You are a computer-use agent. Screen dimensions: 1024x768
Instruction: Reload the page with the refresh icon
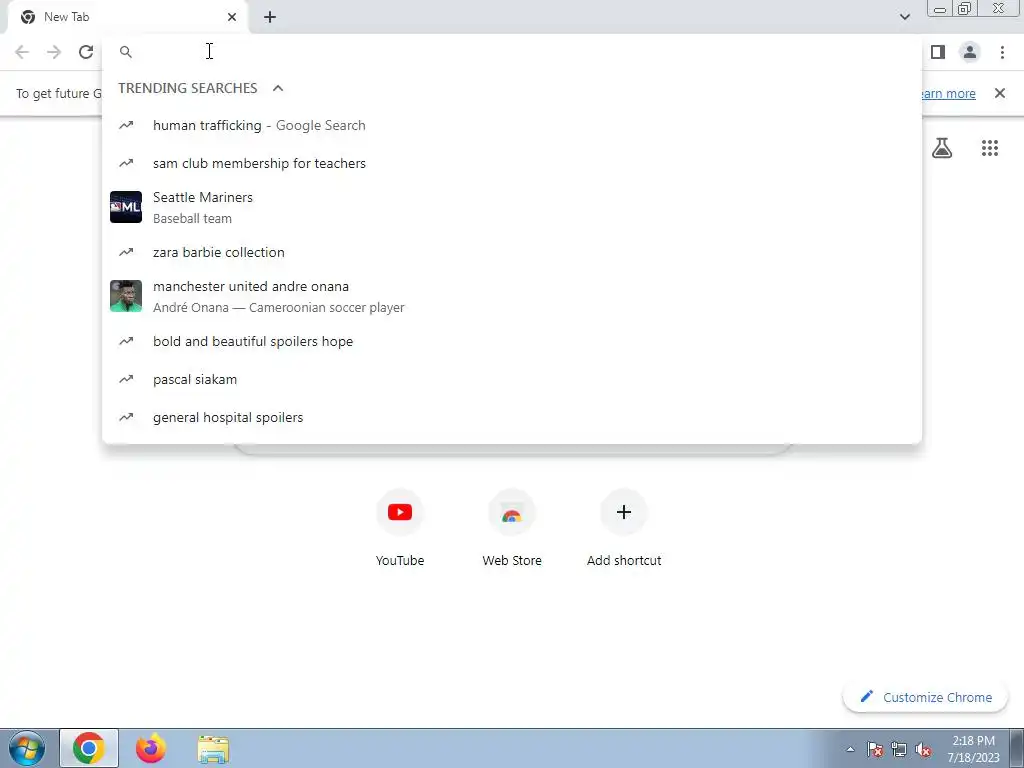pyautogui.click(x=86, y=52)
